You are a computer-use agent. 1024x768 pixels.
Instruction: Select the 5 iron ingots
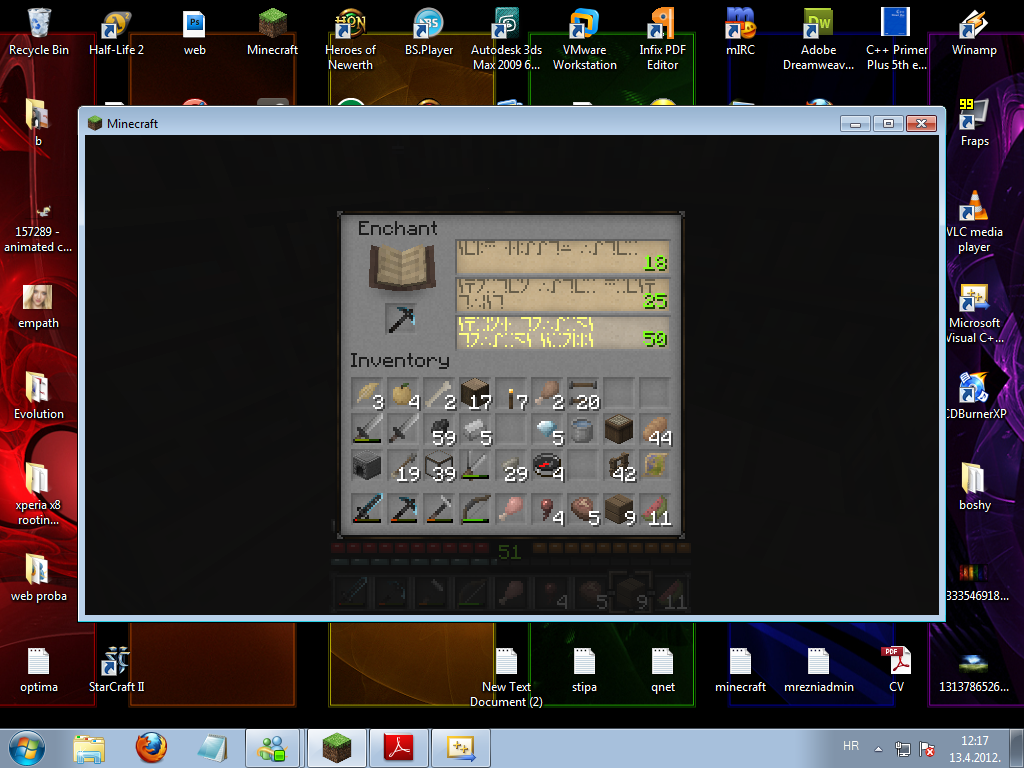tap(475, 432)
